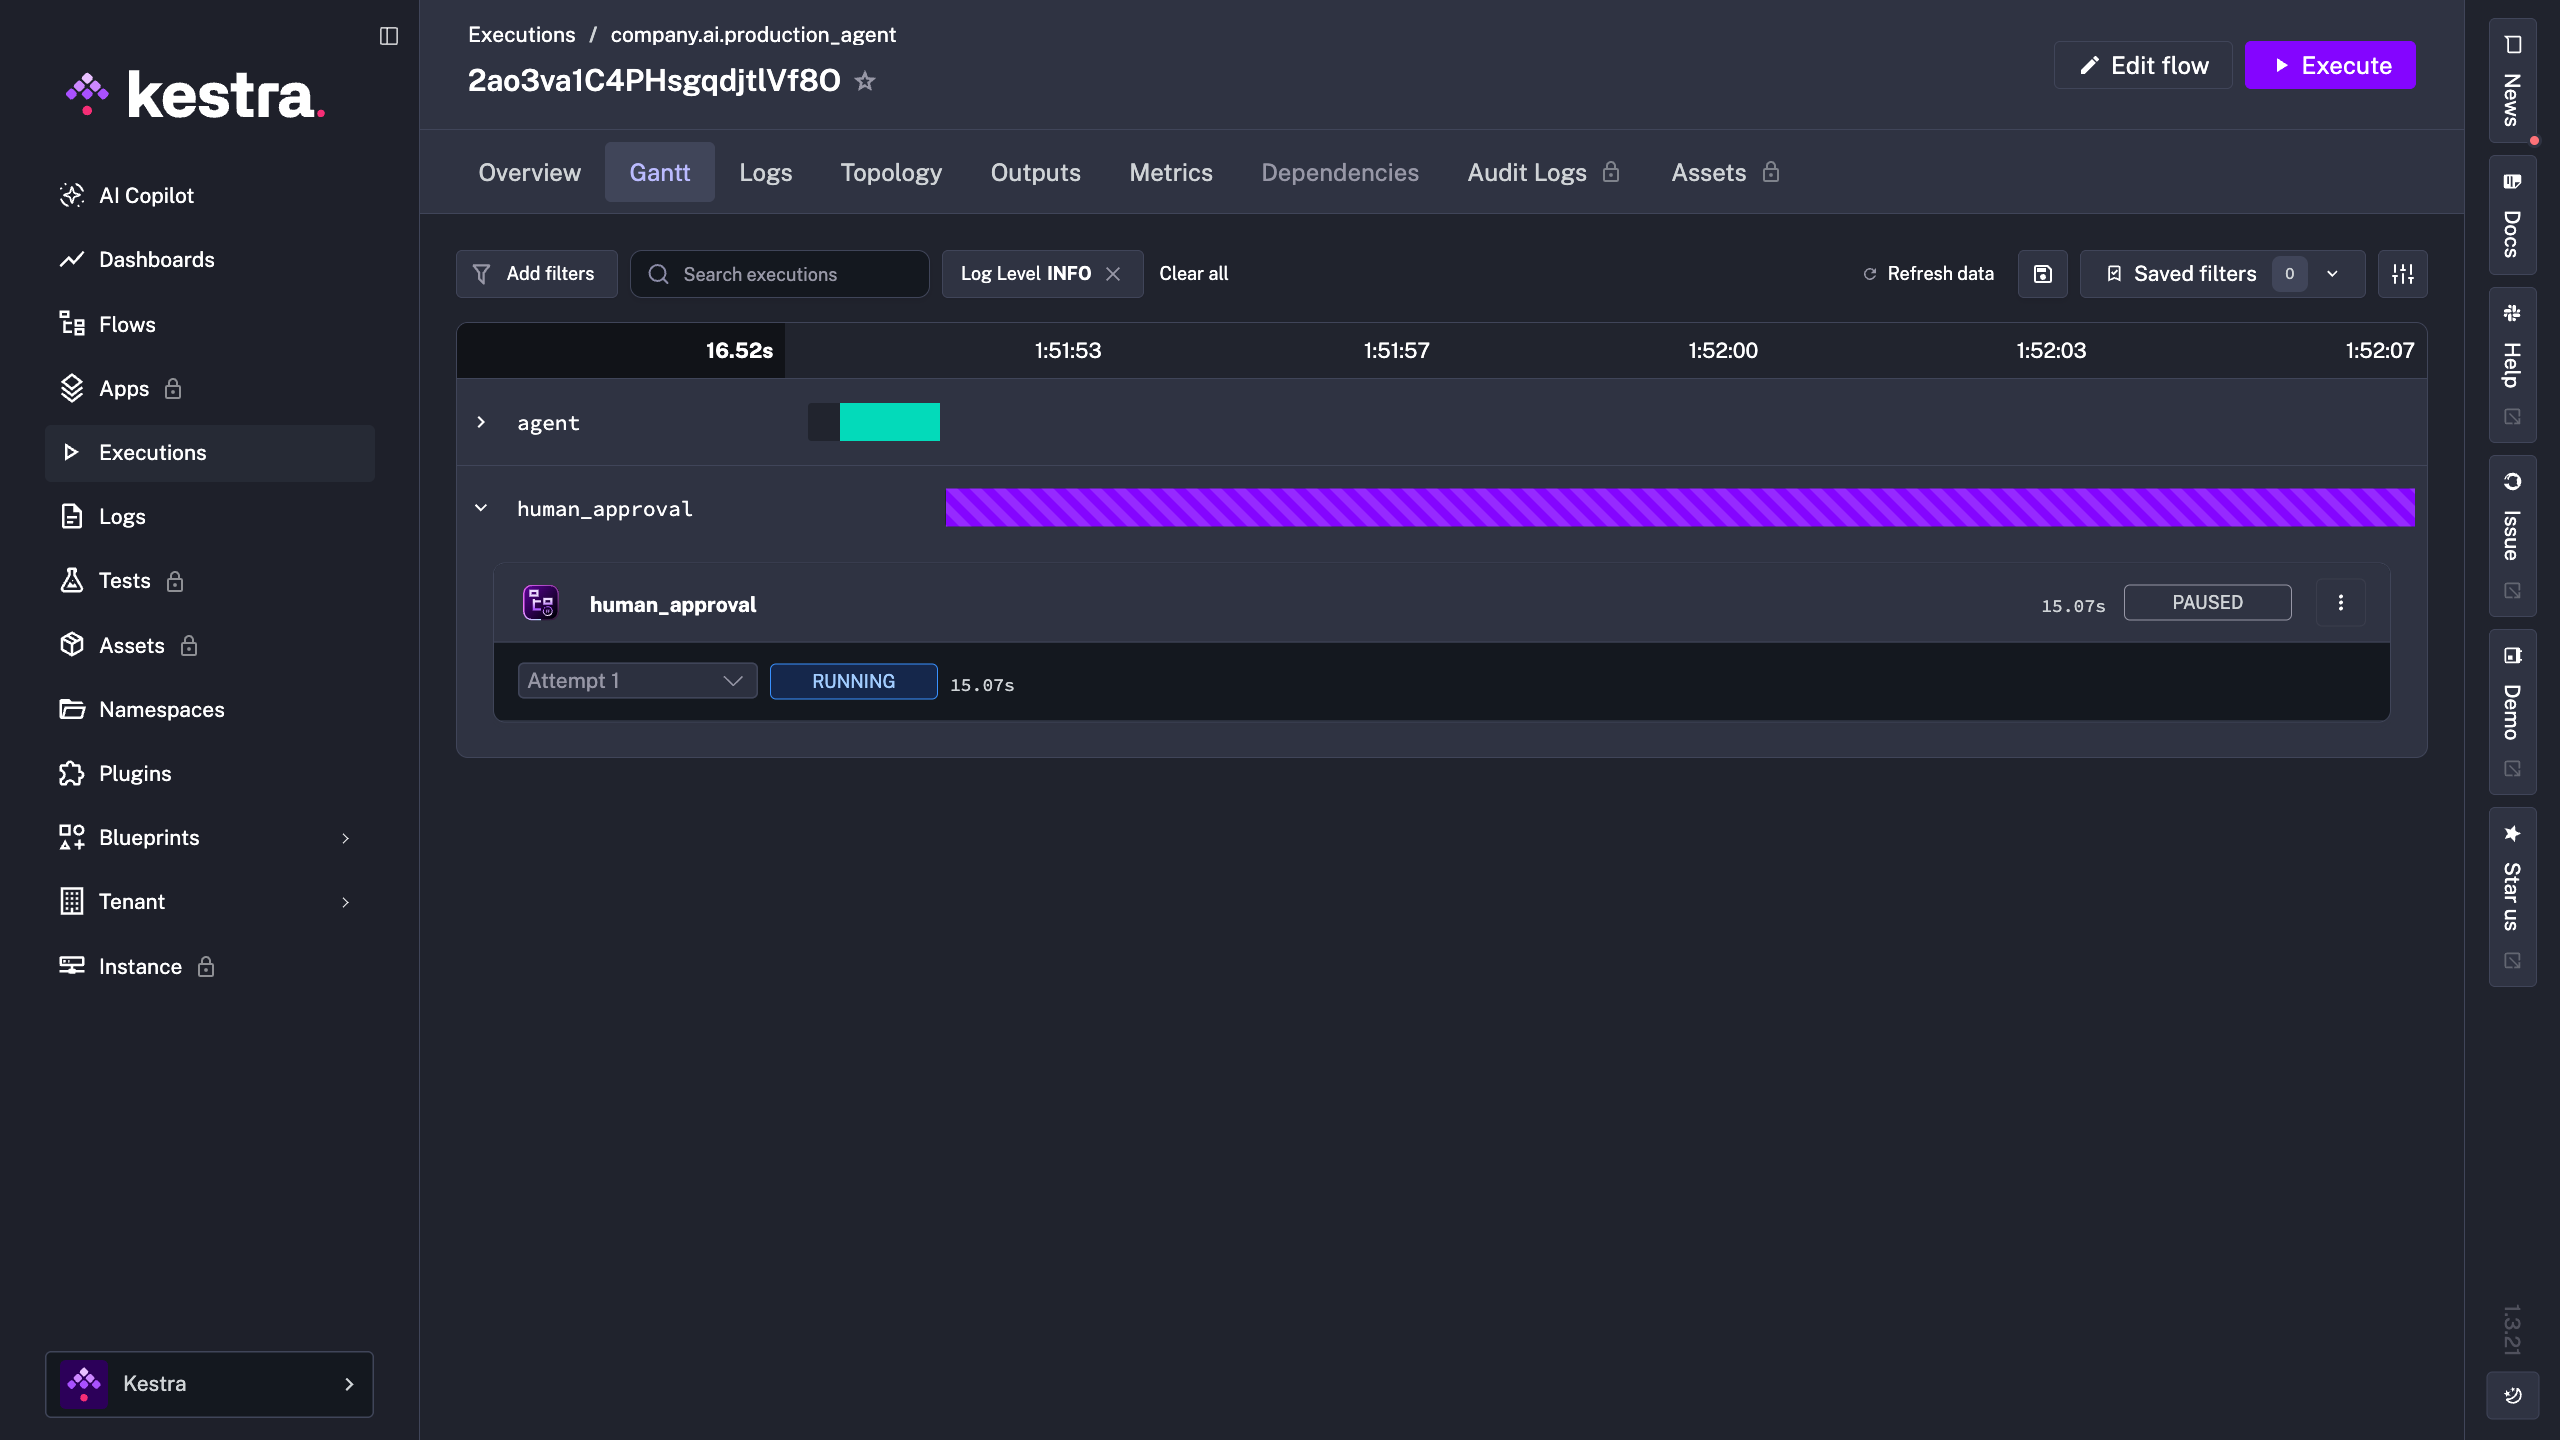Image resolution: width=2560 pixels, height=1440 pixels.
Task: Expand the Tenant submenu
Action: [x=209, y=901]
